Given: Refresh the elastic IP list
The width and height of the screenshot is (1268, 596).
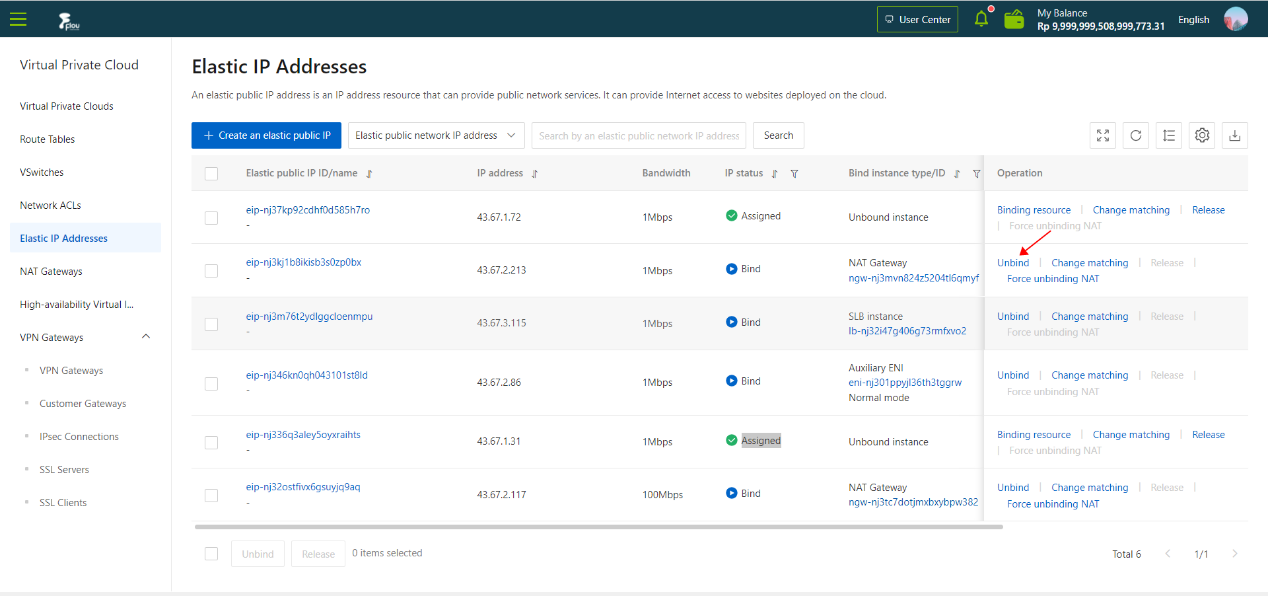Looking at the screenshot, I should (x=1136, y=136).
